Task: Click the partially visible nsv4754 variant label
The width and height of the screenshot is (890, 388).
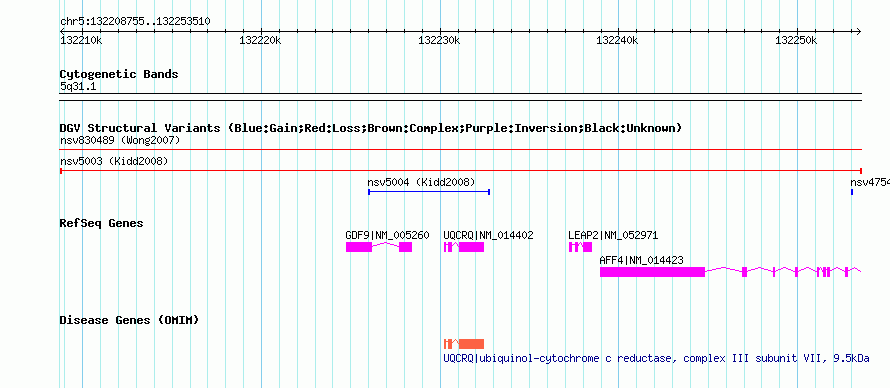Action: click(870, 183)
